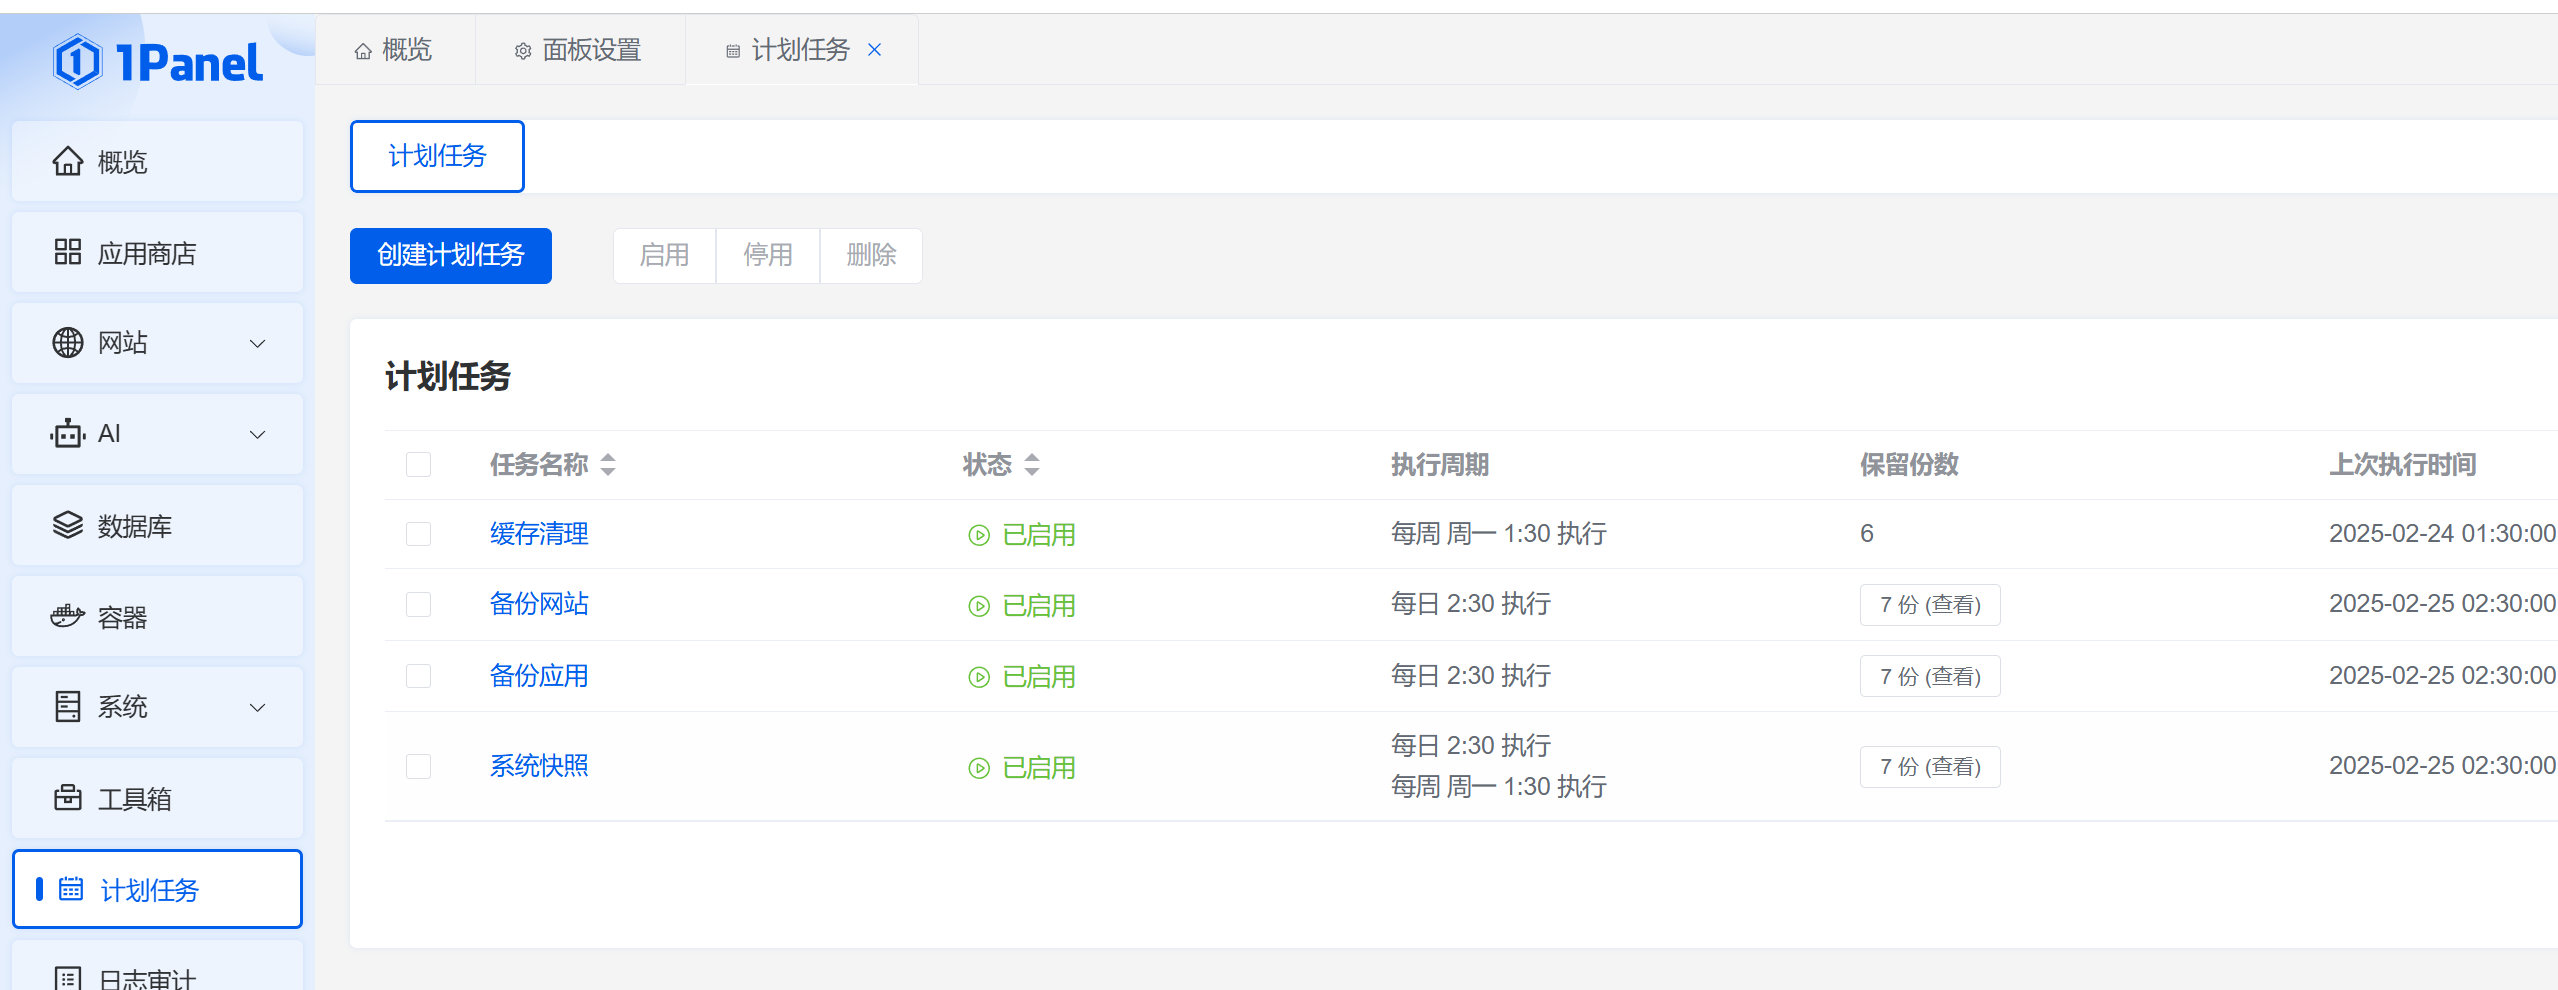Switch to the 概览 tab at top

click(x=394, y=50)
